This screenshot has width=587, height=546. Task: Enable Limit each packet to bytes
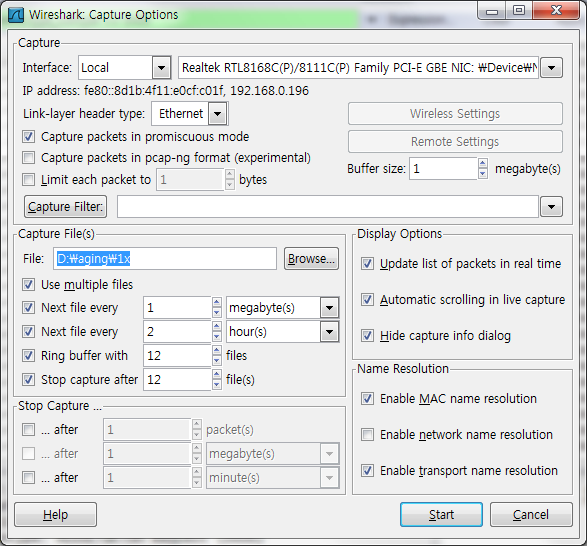[x=28, y=179]
